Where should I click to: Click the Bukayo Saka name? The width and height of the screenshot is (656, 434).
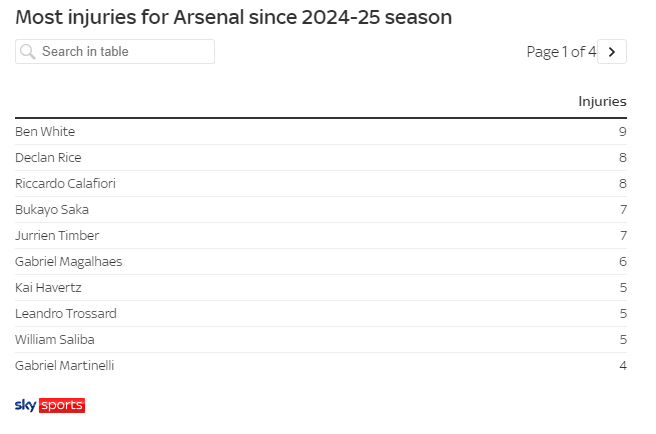(52, 210)
